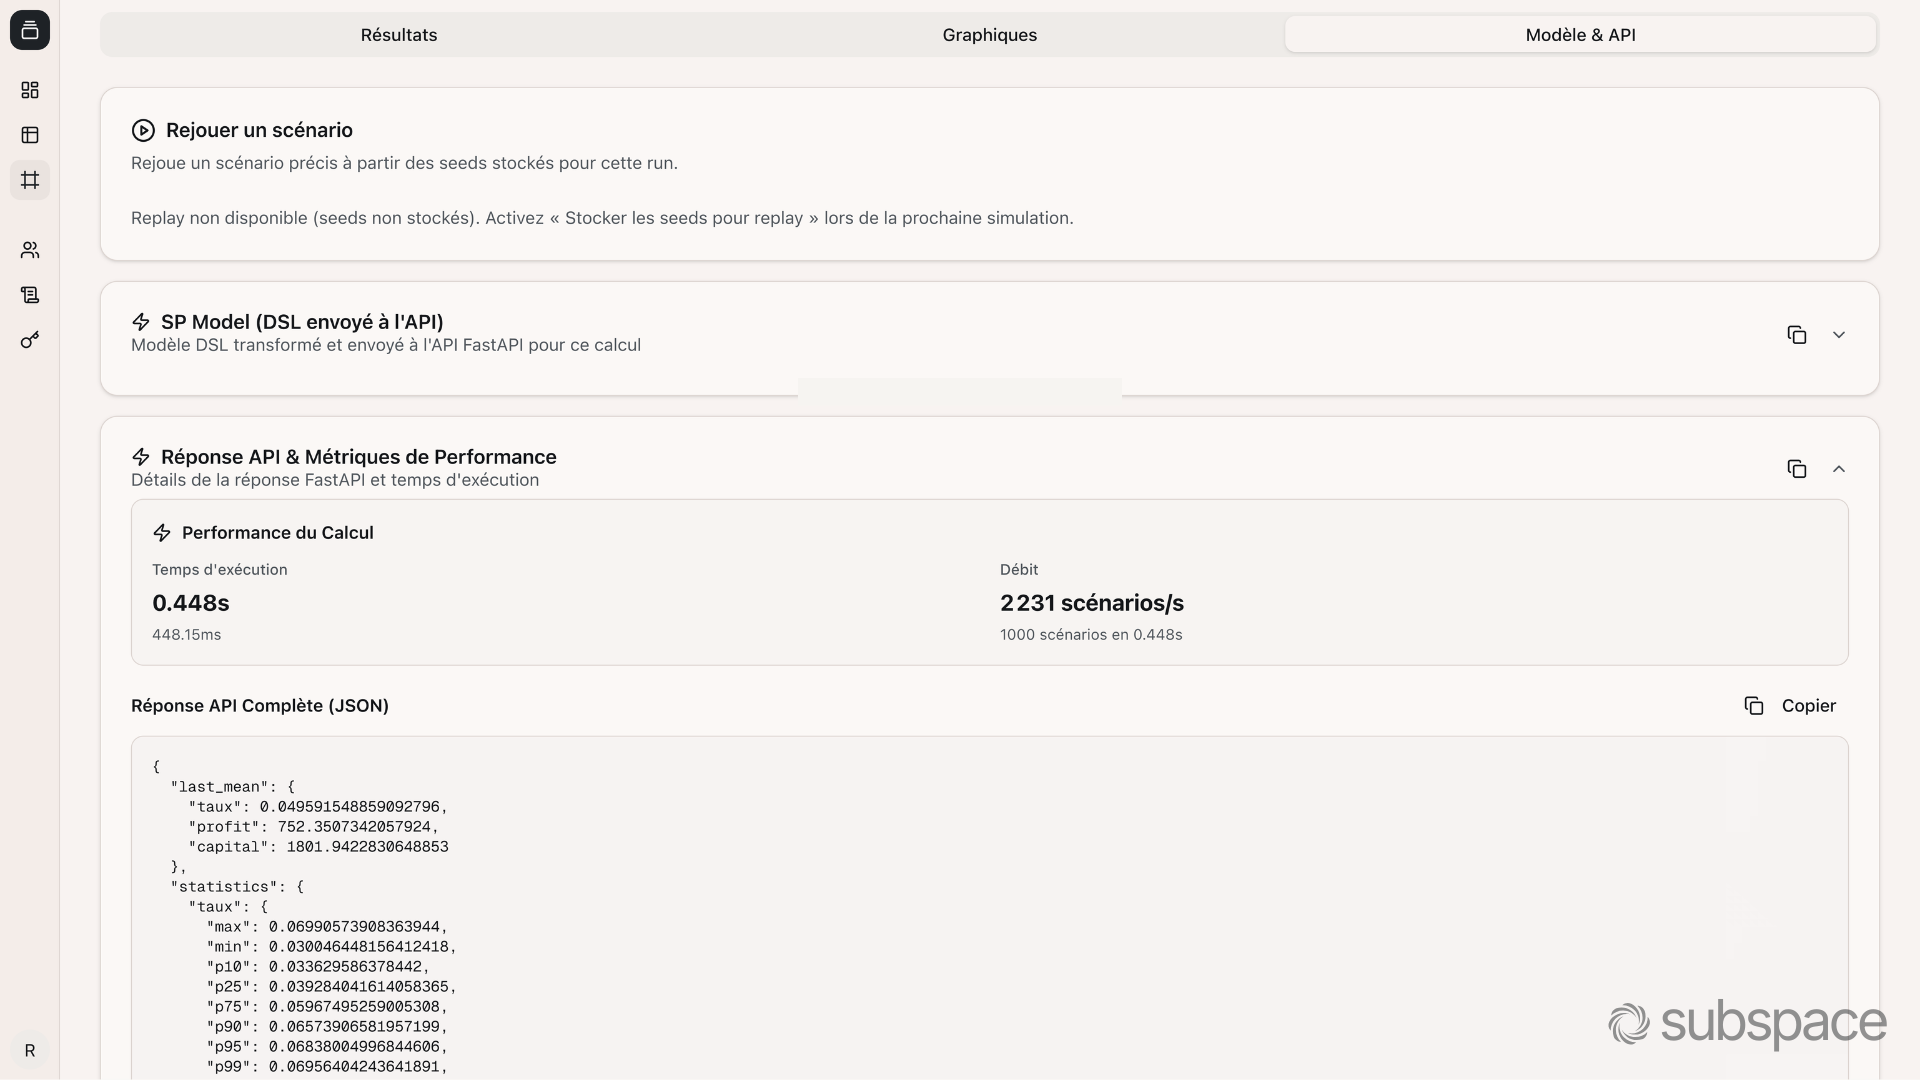1920x1080 pixels.
Task: Open the API keys panel in sidebar
Action: tap(30, 340)
